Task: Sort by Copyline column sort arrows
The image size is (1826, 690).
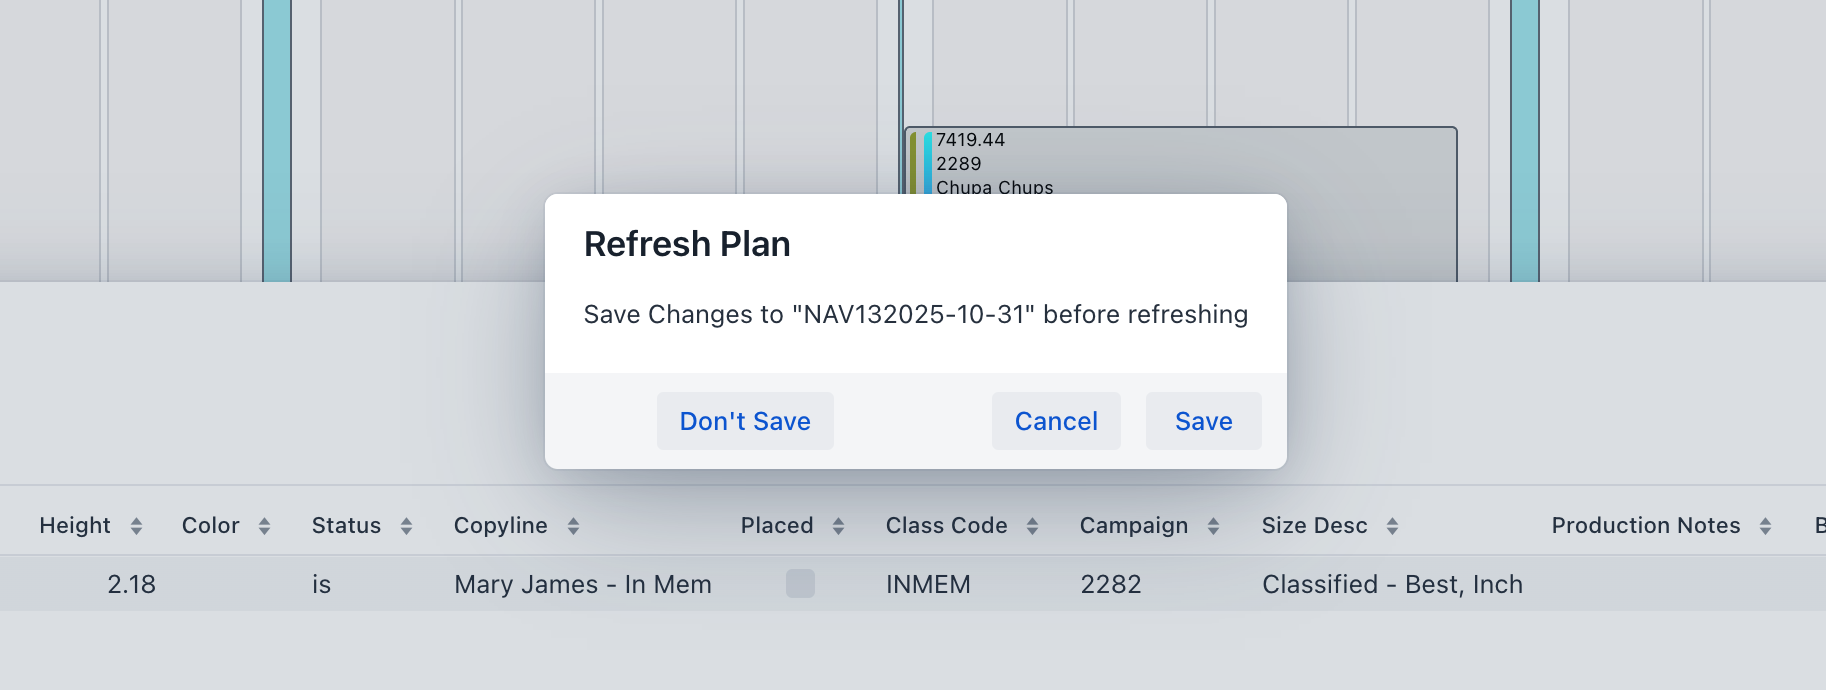Action: click(573, 526)
